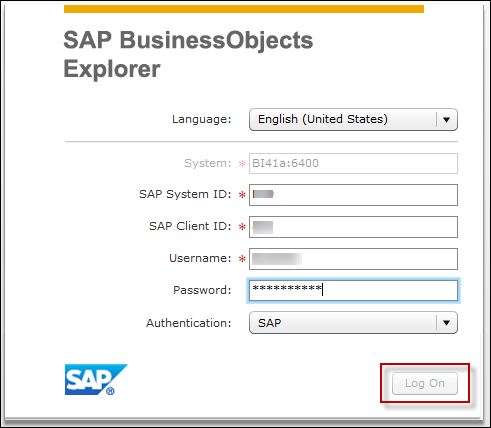This screenshot has height=428, width=491.
Task: Open the Language dropdown
Action: point(353,119)
